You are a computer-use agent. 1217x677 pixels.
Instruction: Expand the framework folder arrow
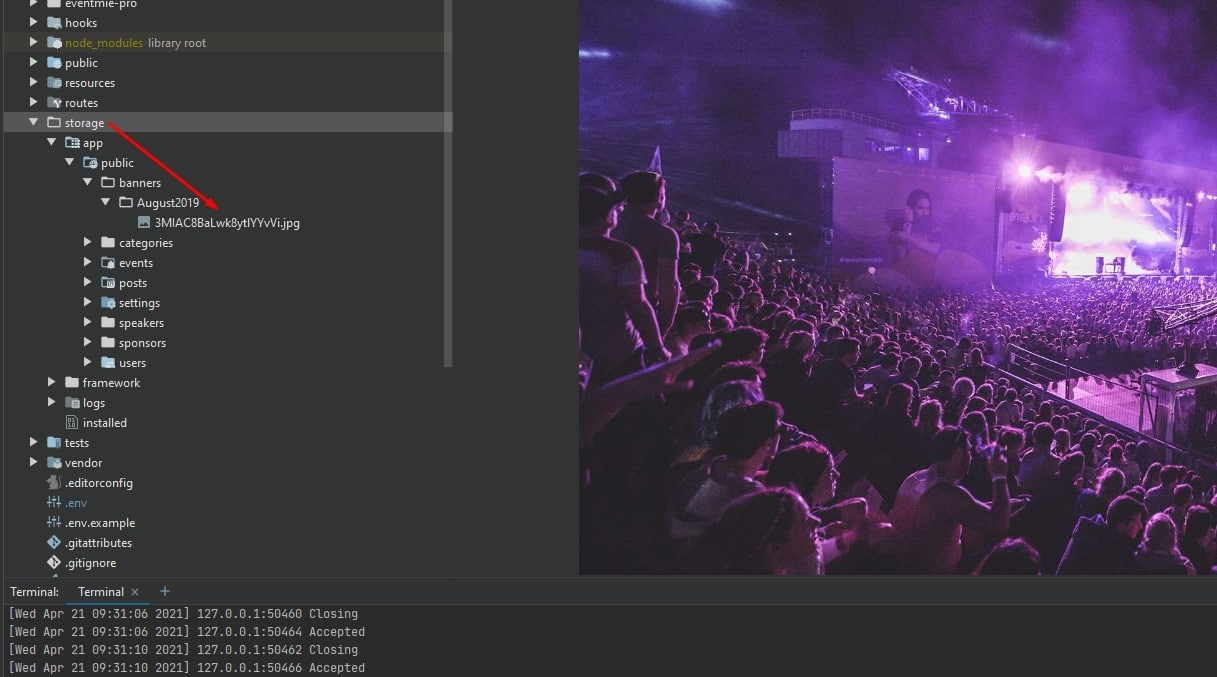(x=52, y=383)
